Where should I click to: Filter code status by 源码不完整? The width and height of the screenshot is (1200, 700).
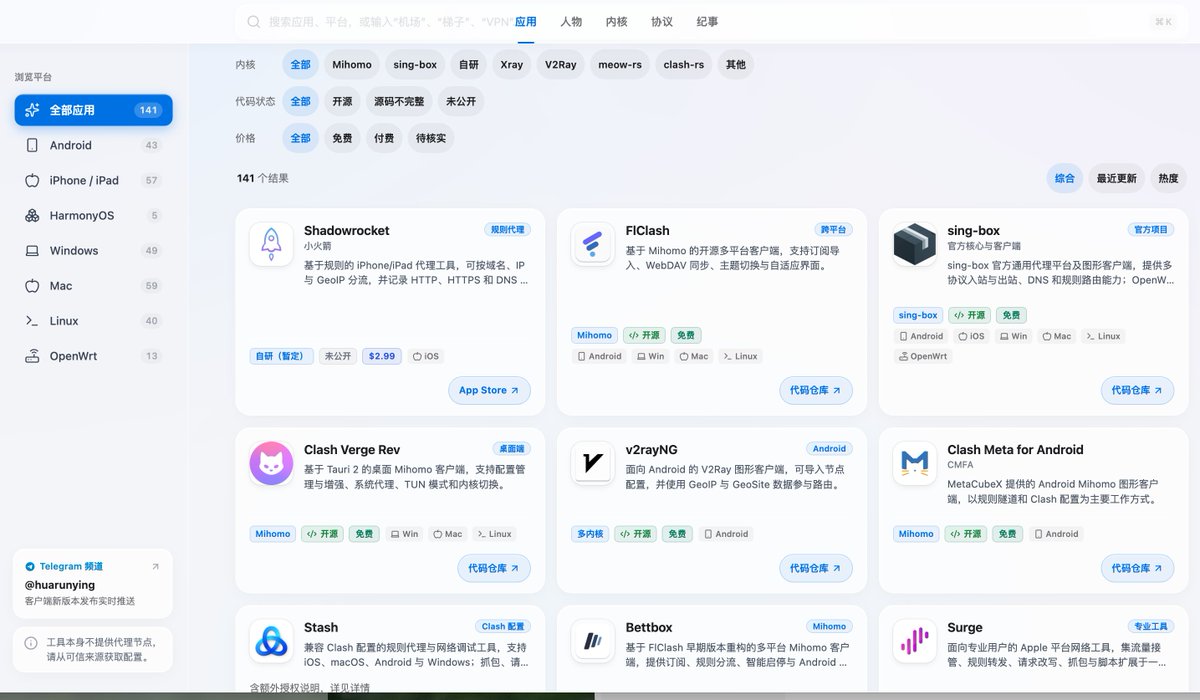click(x=399, y=101)
